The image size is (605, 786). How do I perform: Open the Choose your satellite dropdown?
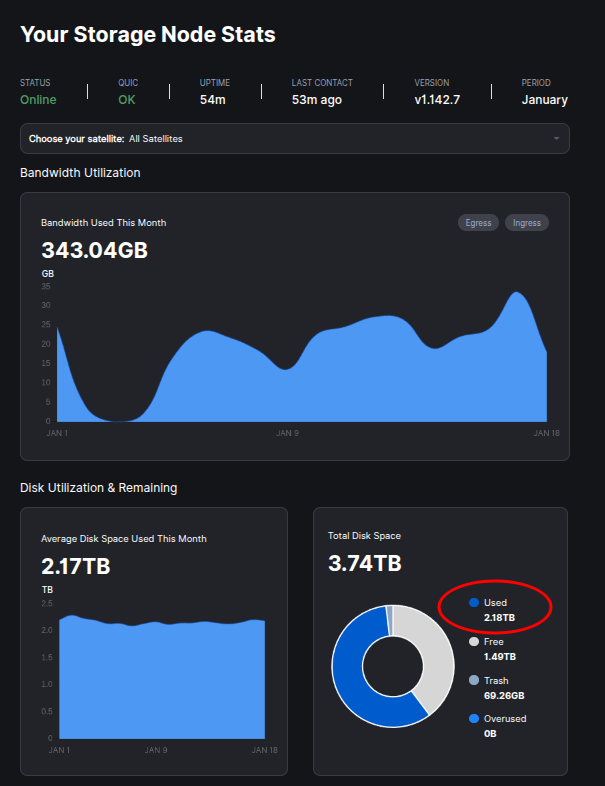(294, 138)
